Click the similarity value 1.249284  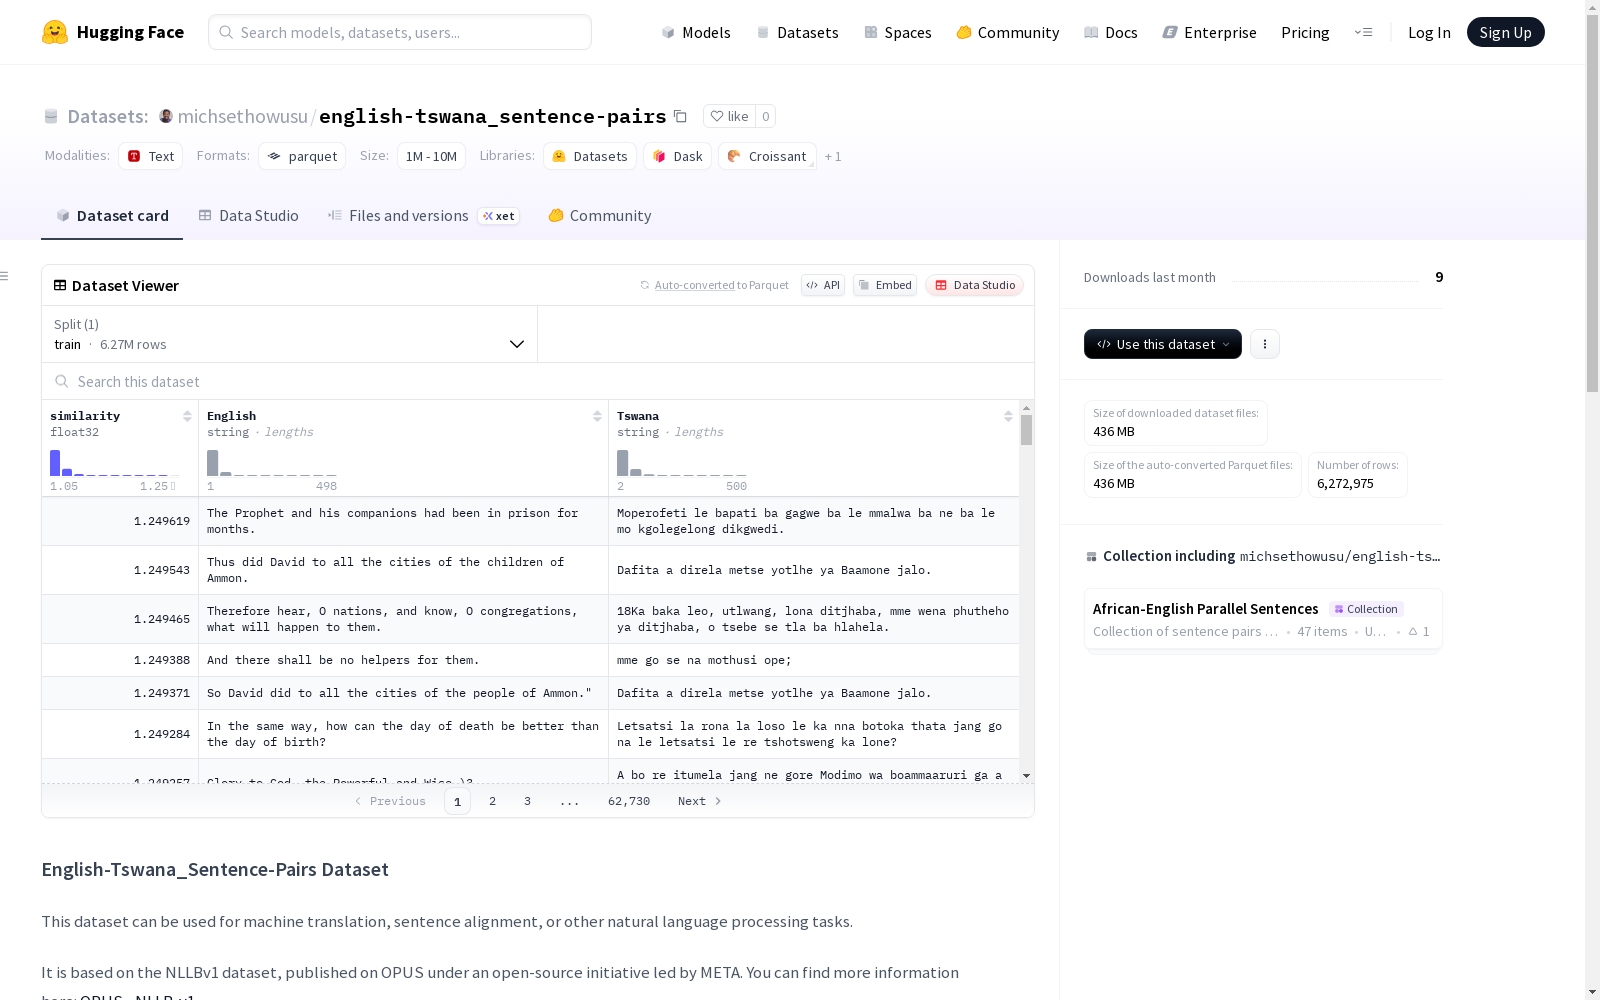[162, 734]
